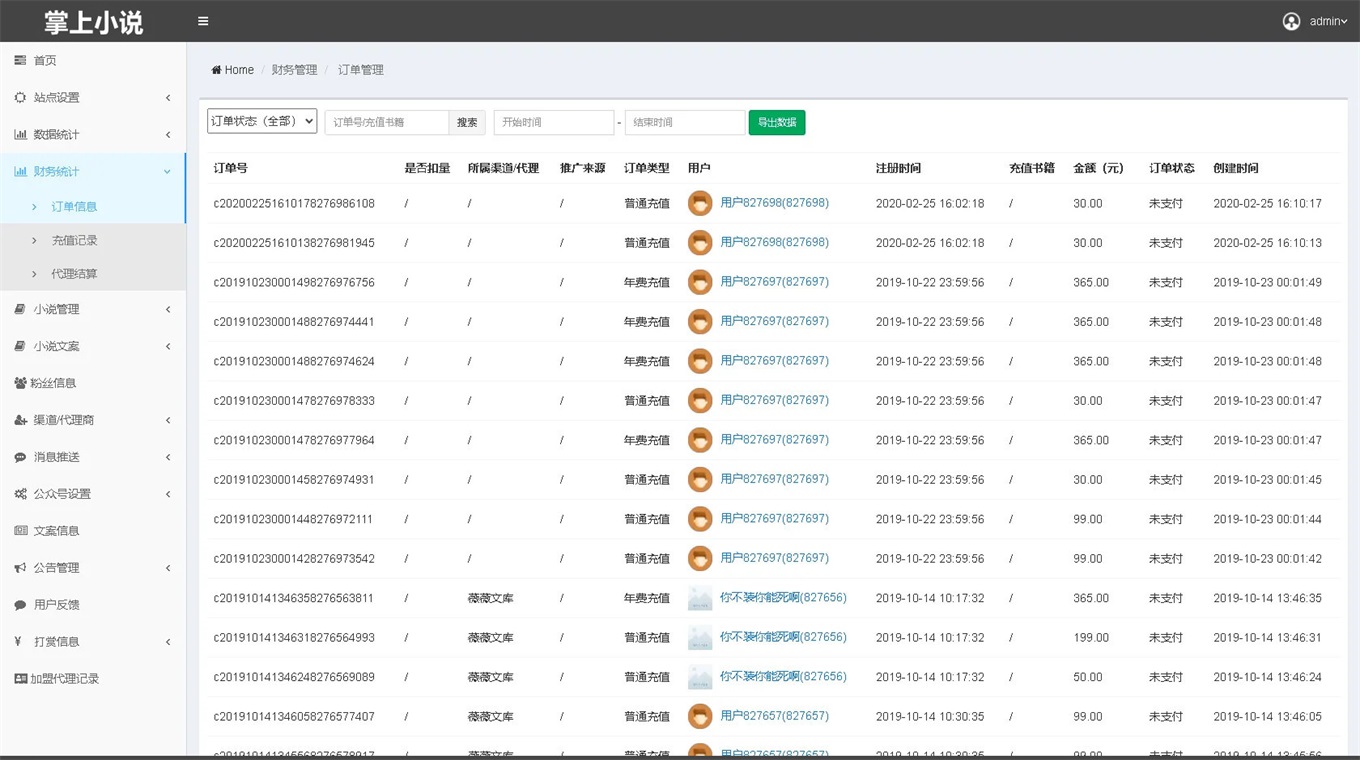Click created time 2019-10-23 00:01:49
1360x760 pixels.
tap(1267, 283)
